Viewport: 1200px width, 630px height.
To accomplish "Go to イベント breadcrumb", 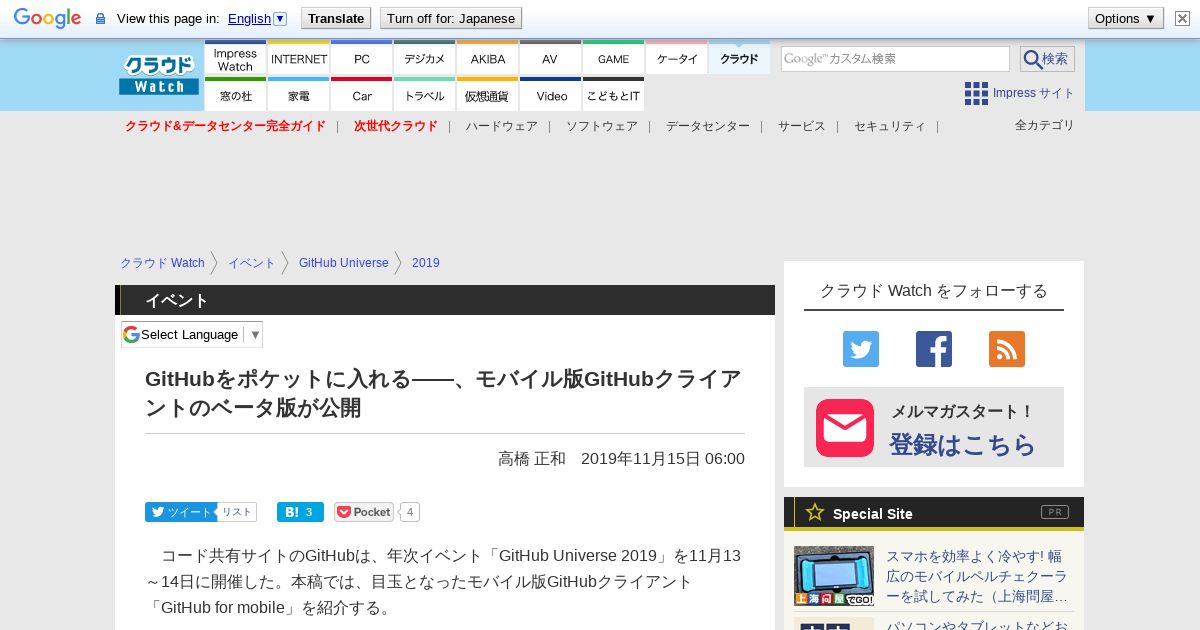I will pyautogui.click(x=251, y=263).
